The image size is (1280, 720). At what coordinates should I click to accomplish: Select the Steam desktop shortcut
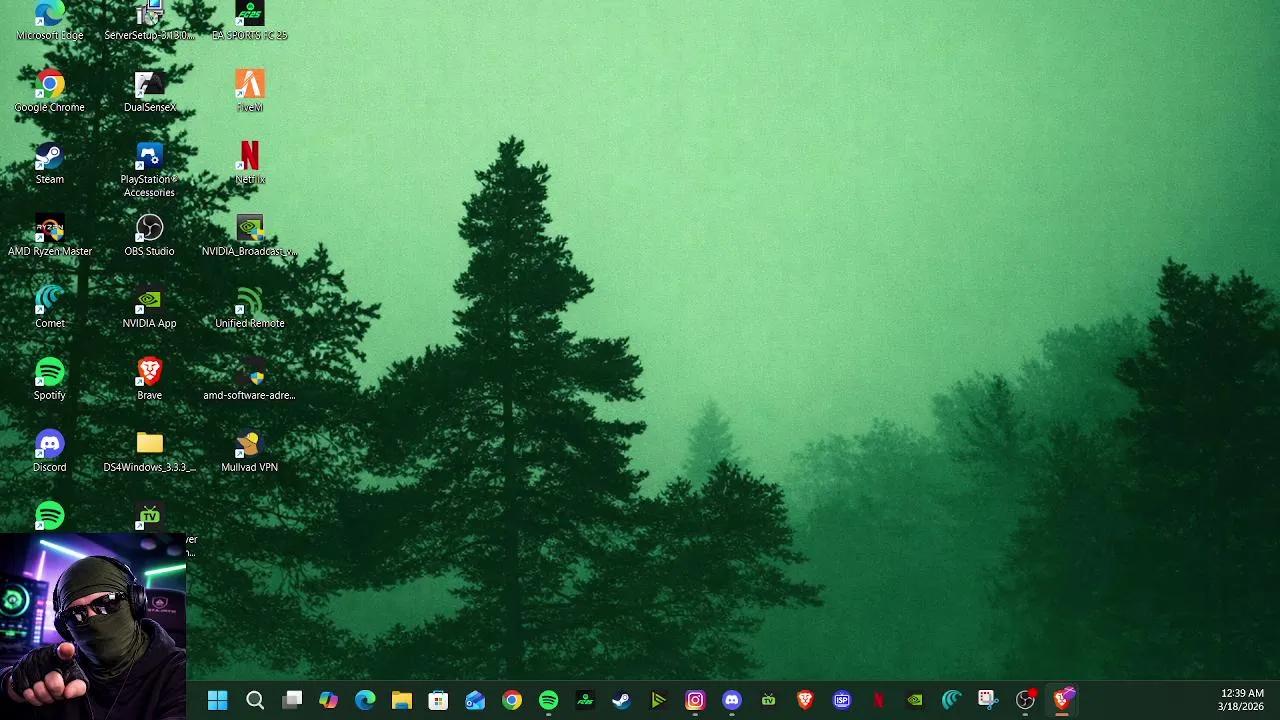pyautogui.click(x=50, y=163)
